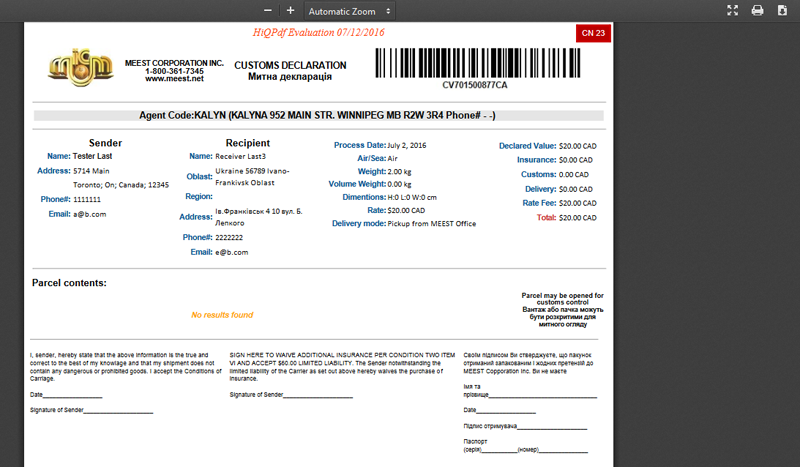Click the Weight value 2.00 kg
Screen dimensions: 800x467
pyautogui.click(x=399, y=171)
